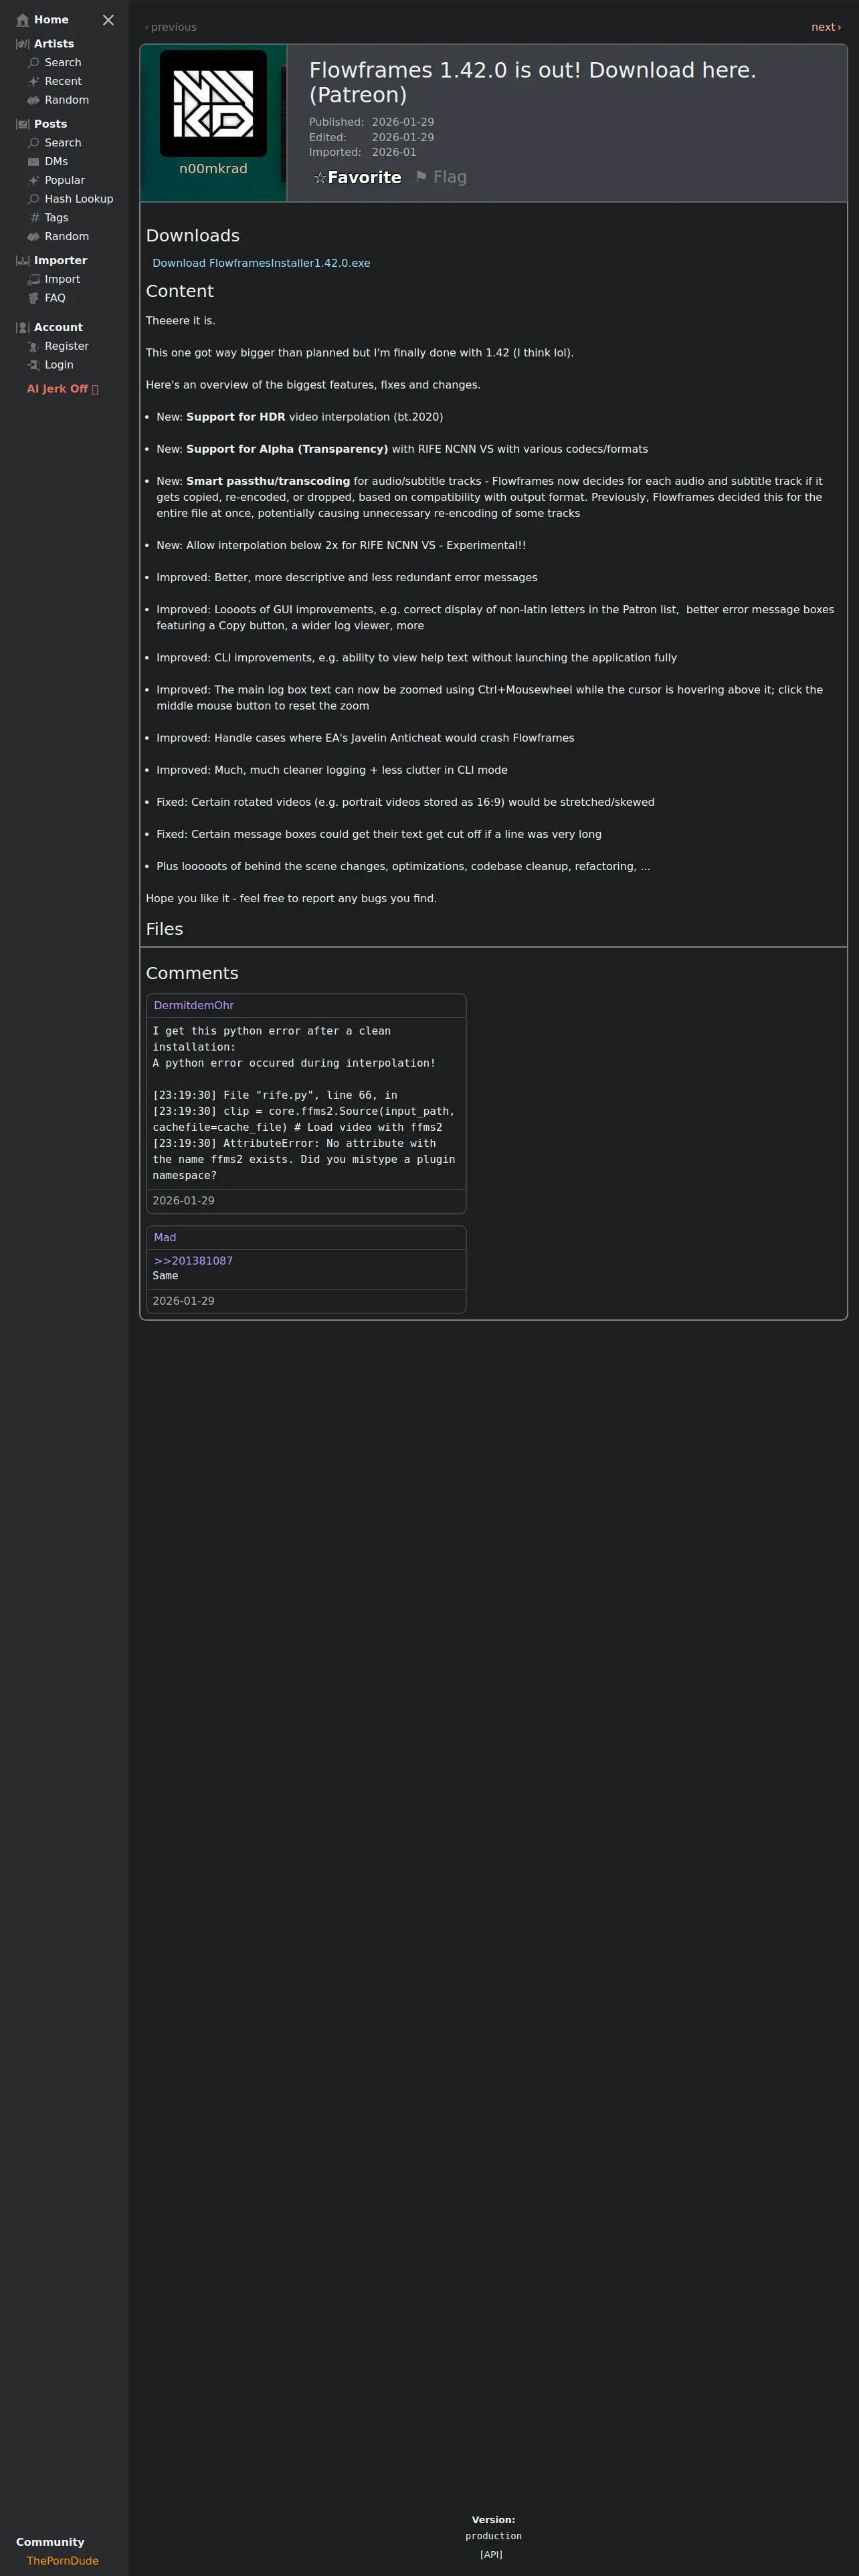
Task: Open the AI Jerk Off link
Action: [62, 389]
